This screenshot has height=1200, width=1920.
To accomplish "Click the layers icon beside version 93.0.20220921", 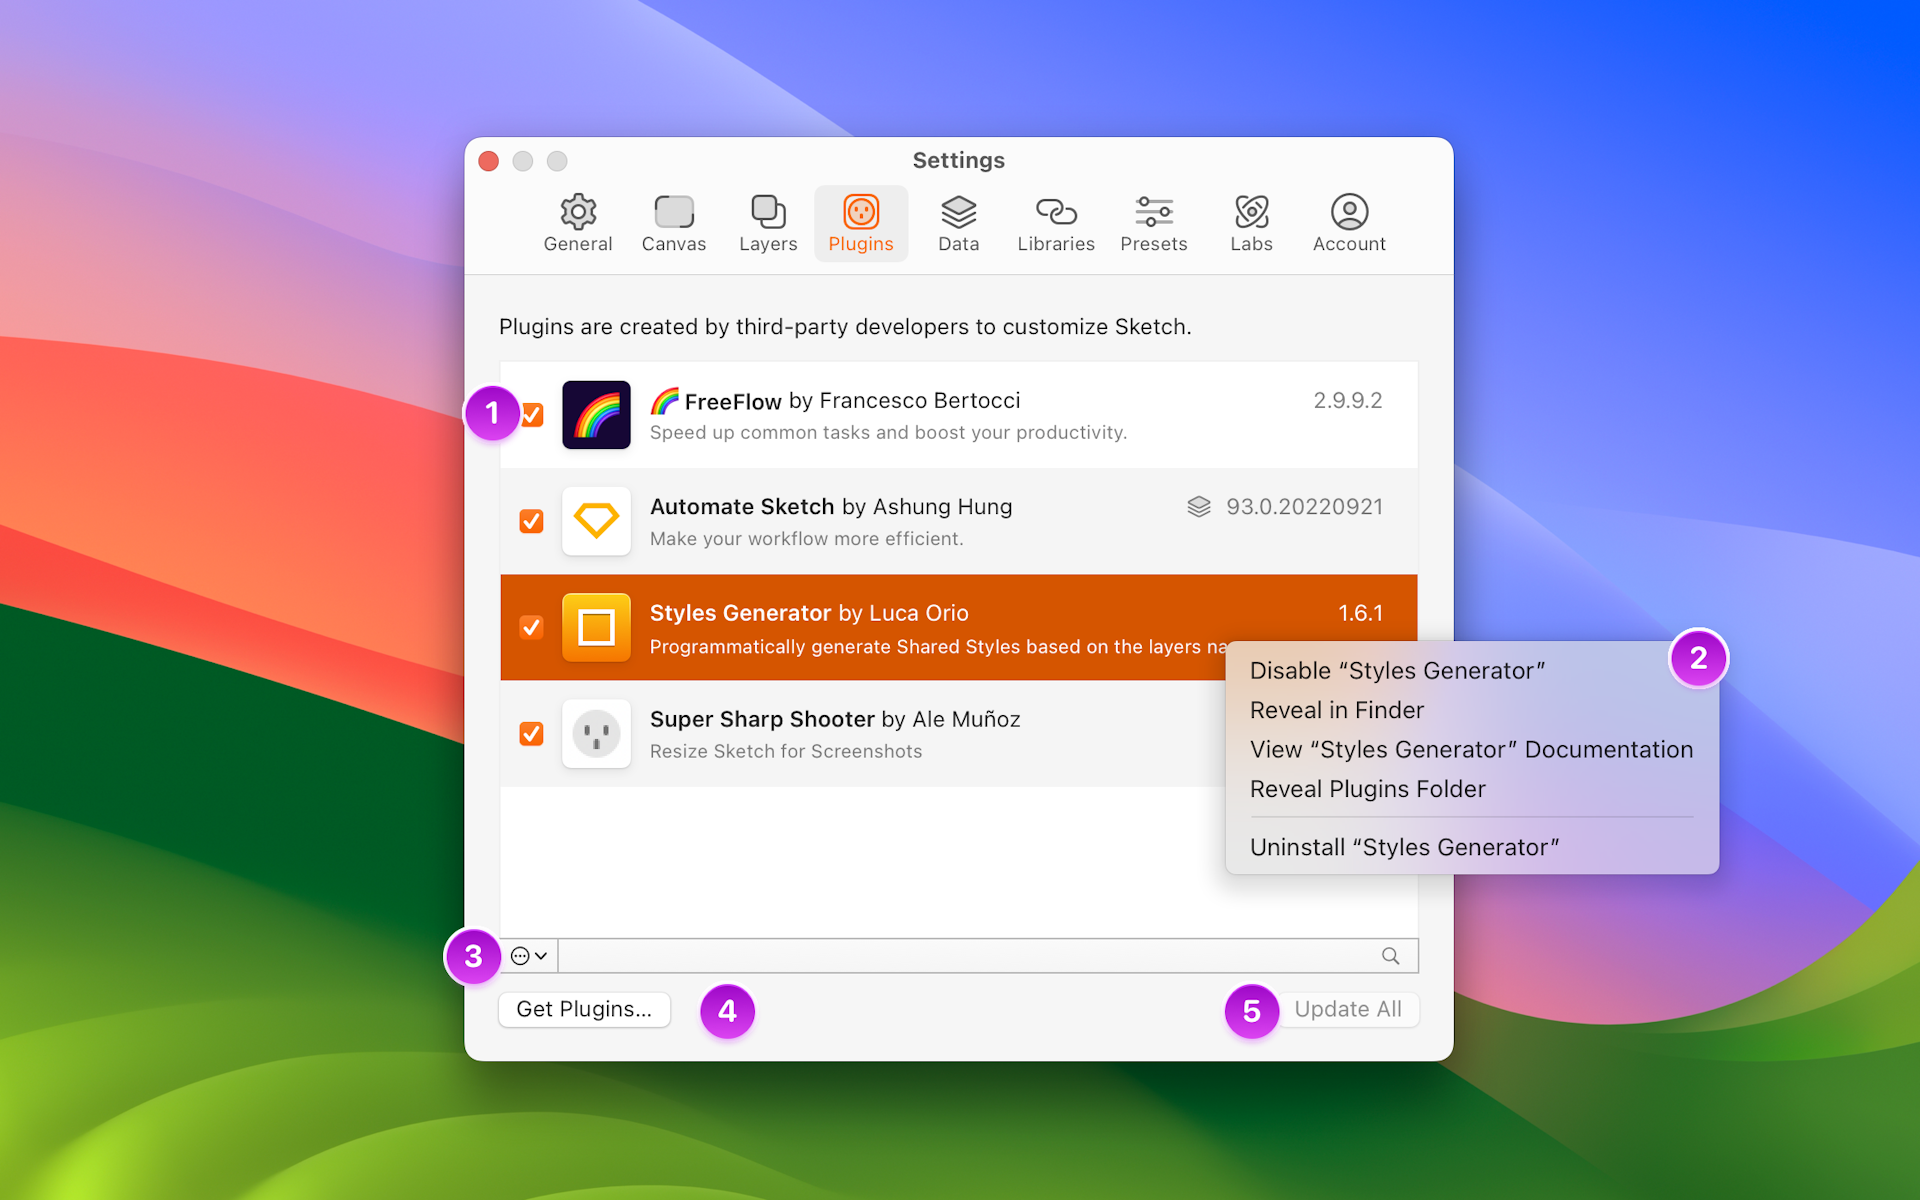I will 1199,507.
